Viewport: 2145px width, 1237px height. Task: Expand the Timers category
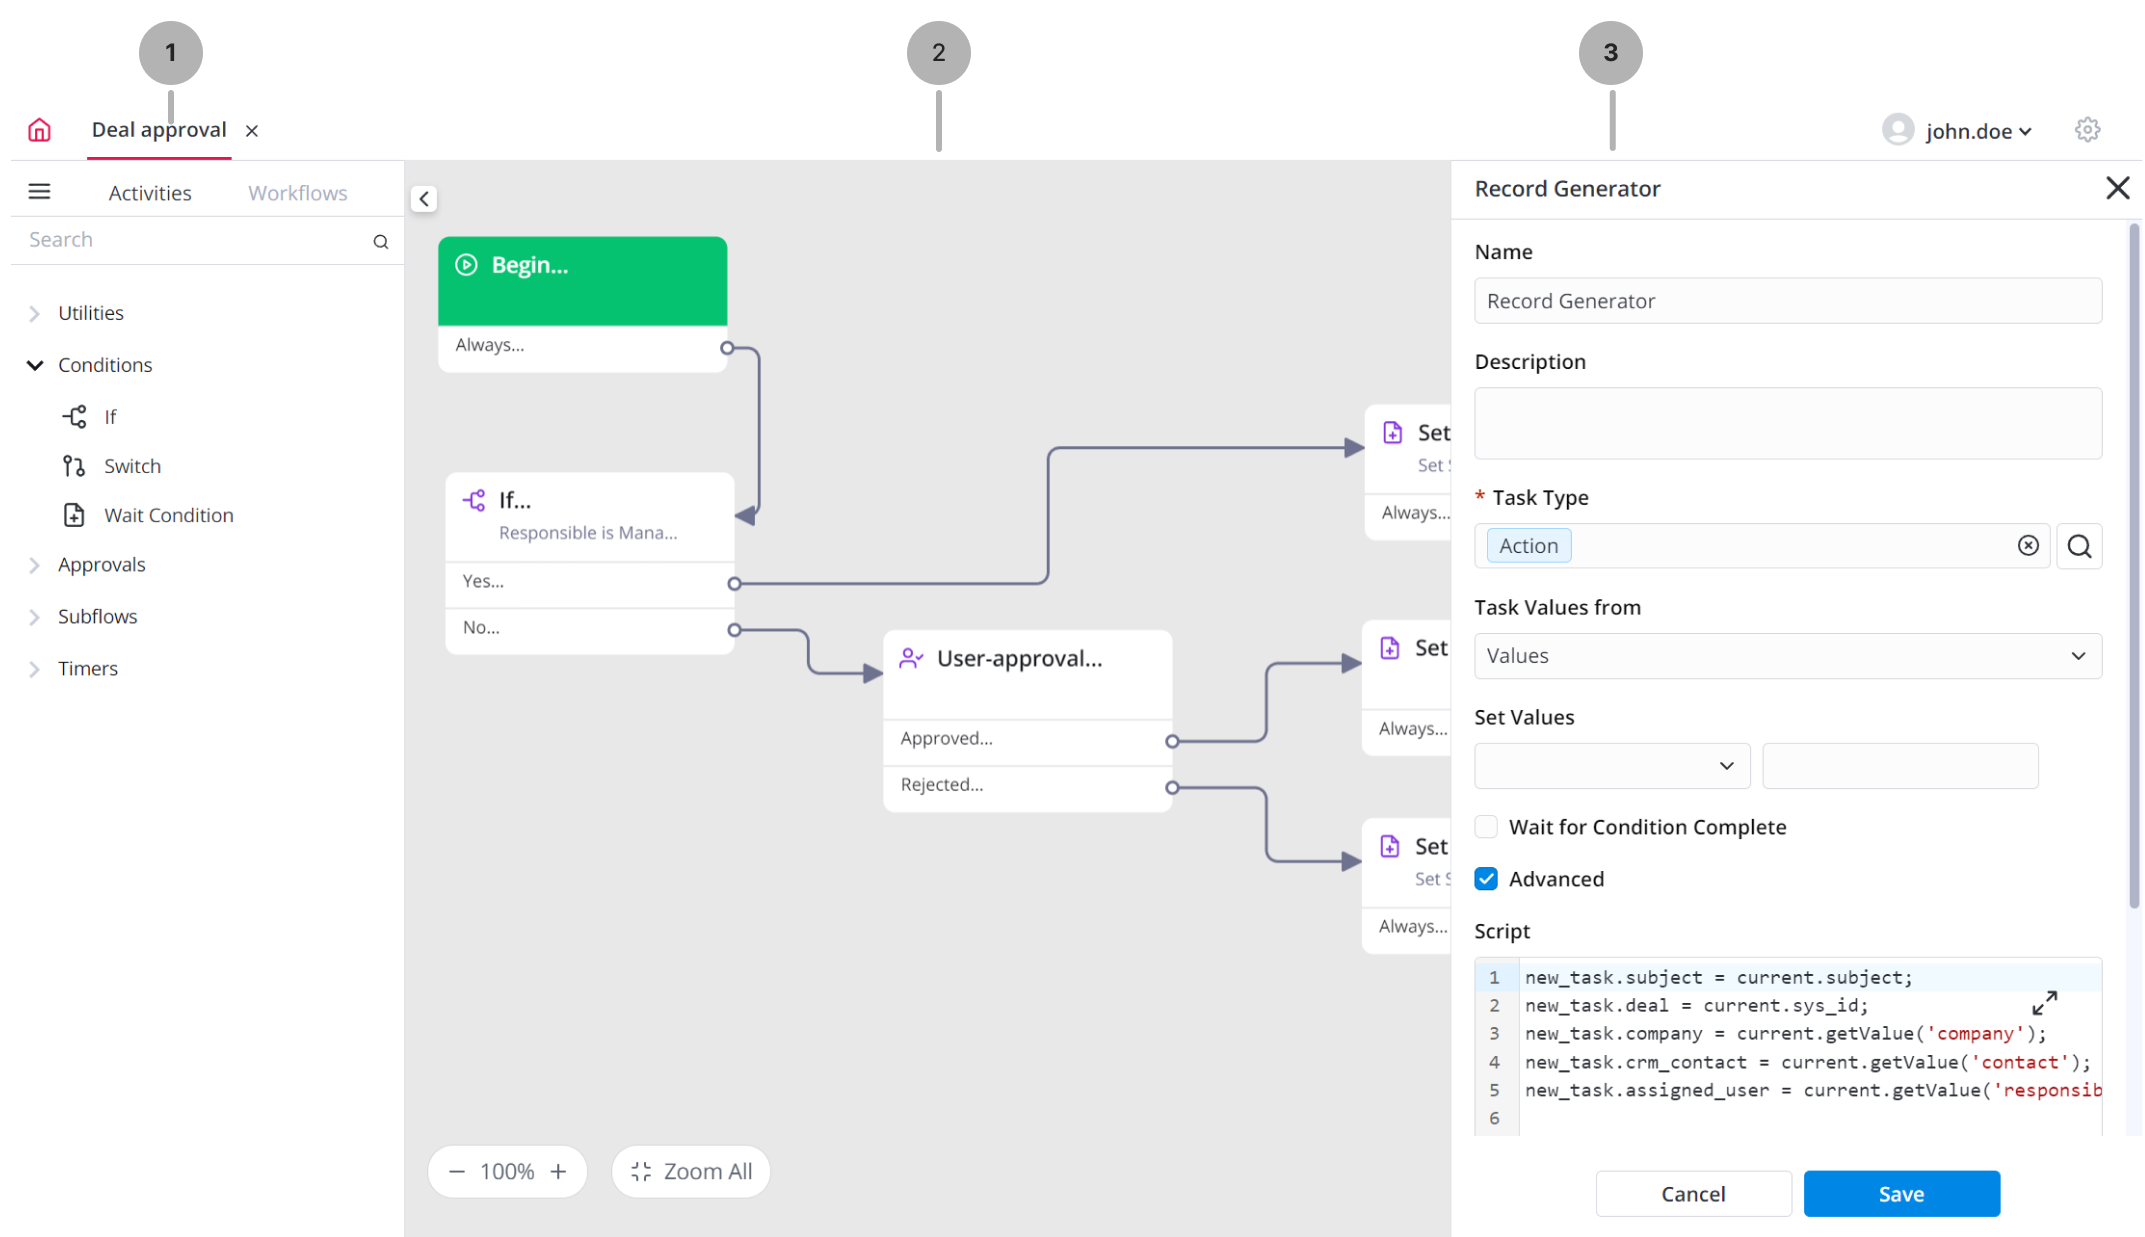[x=35, y=669]
